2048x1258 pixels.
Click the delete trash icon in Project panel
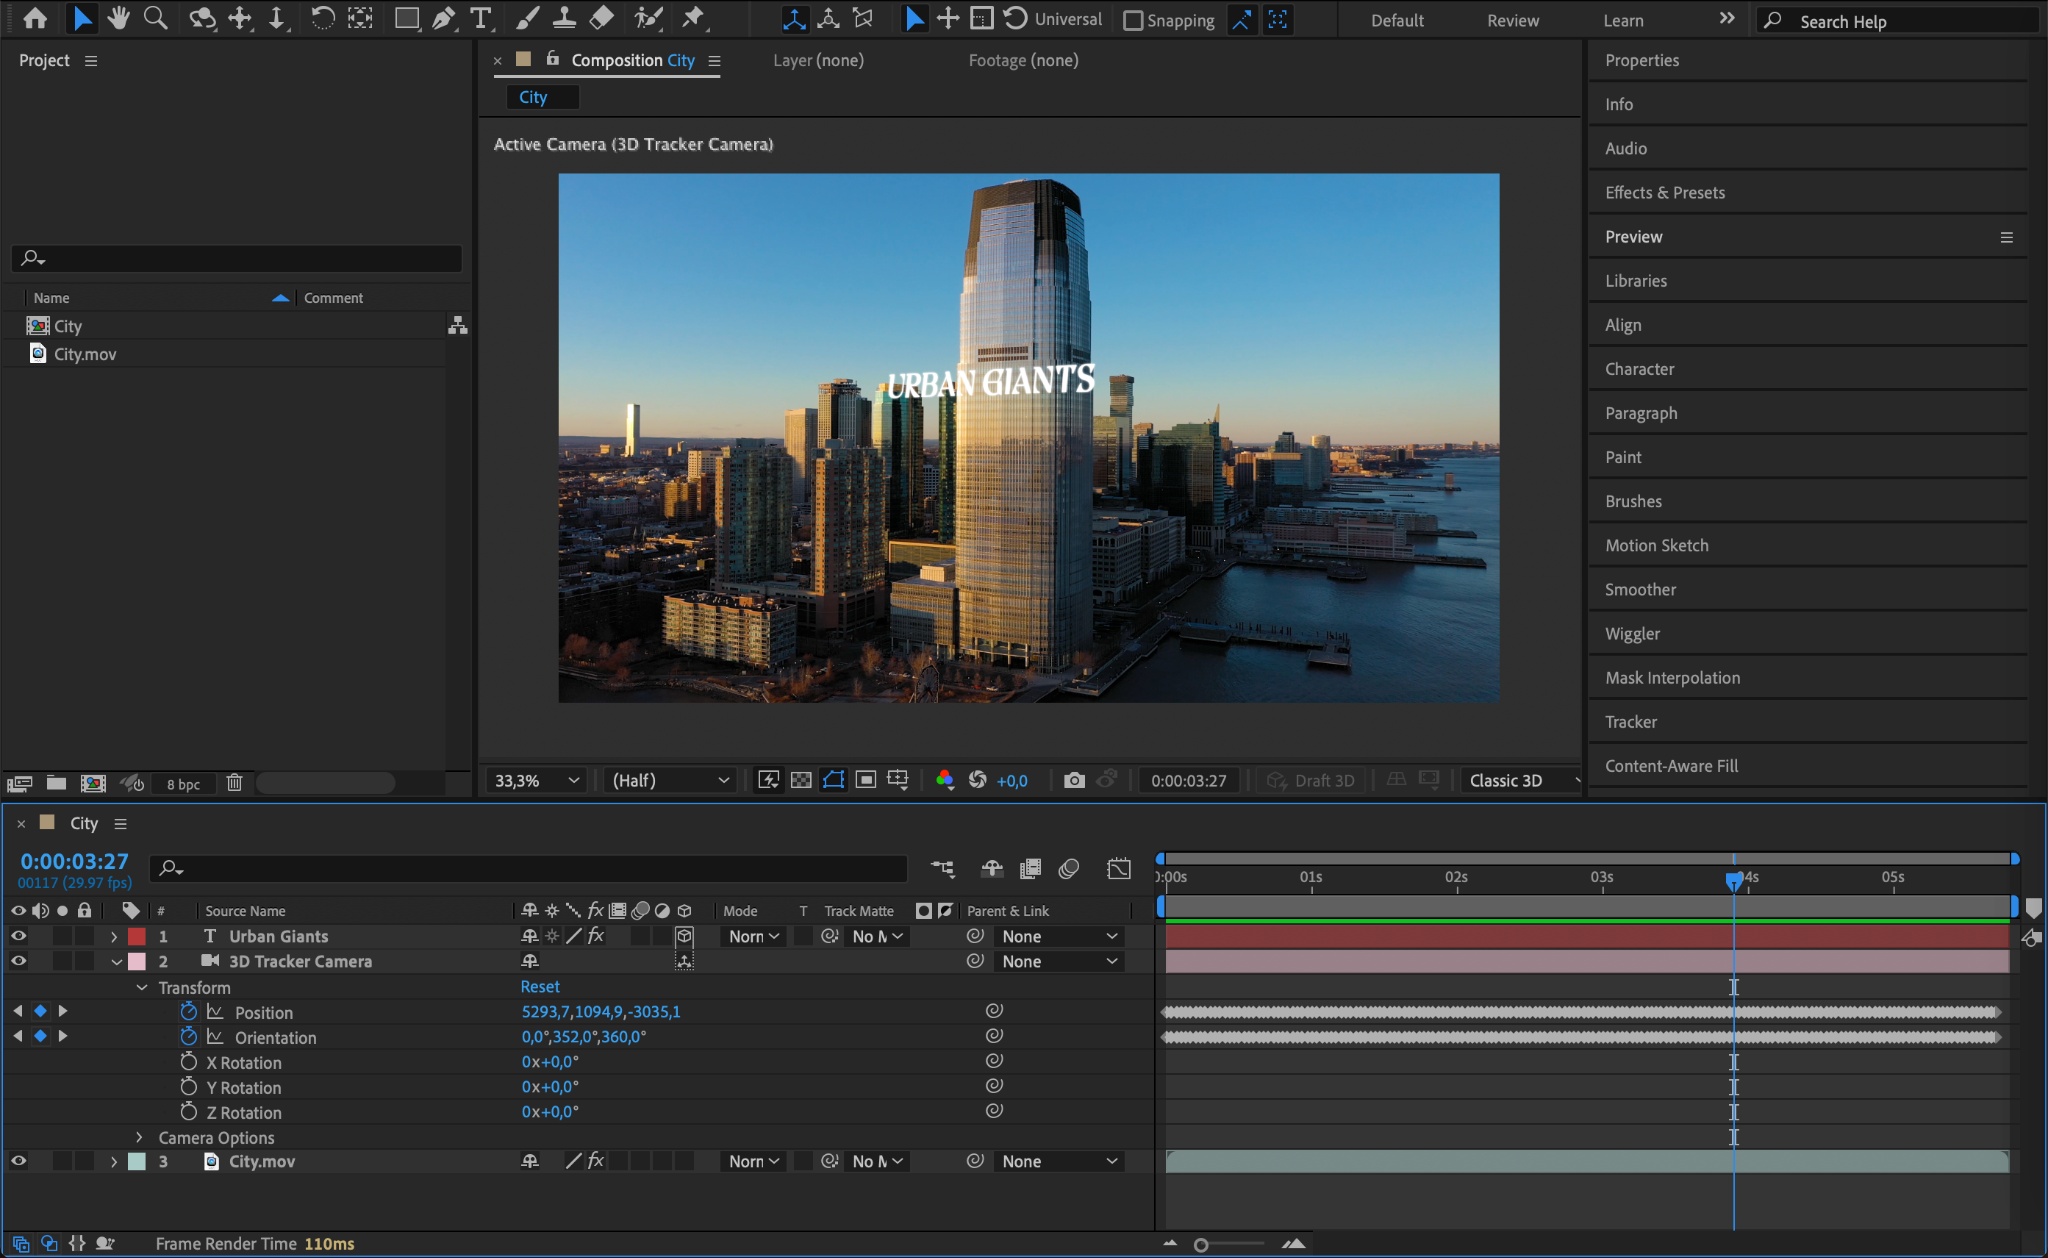point(234,783)
